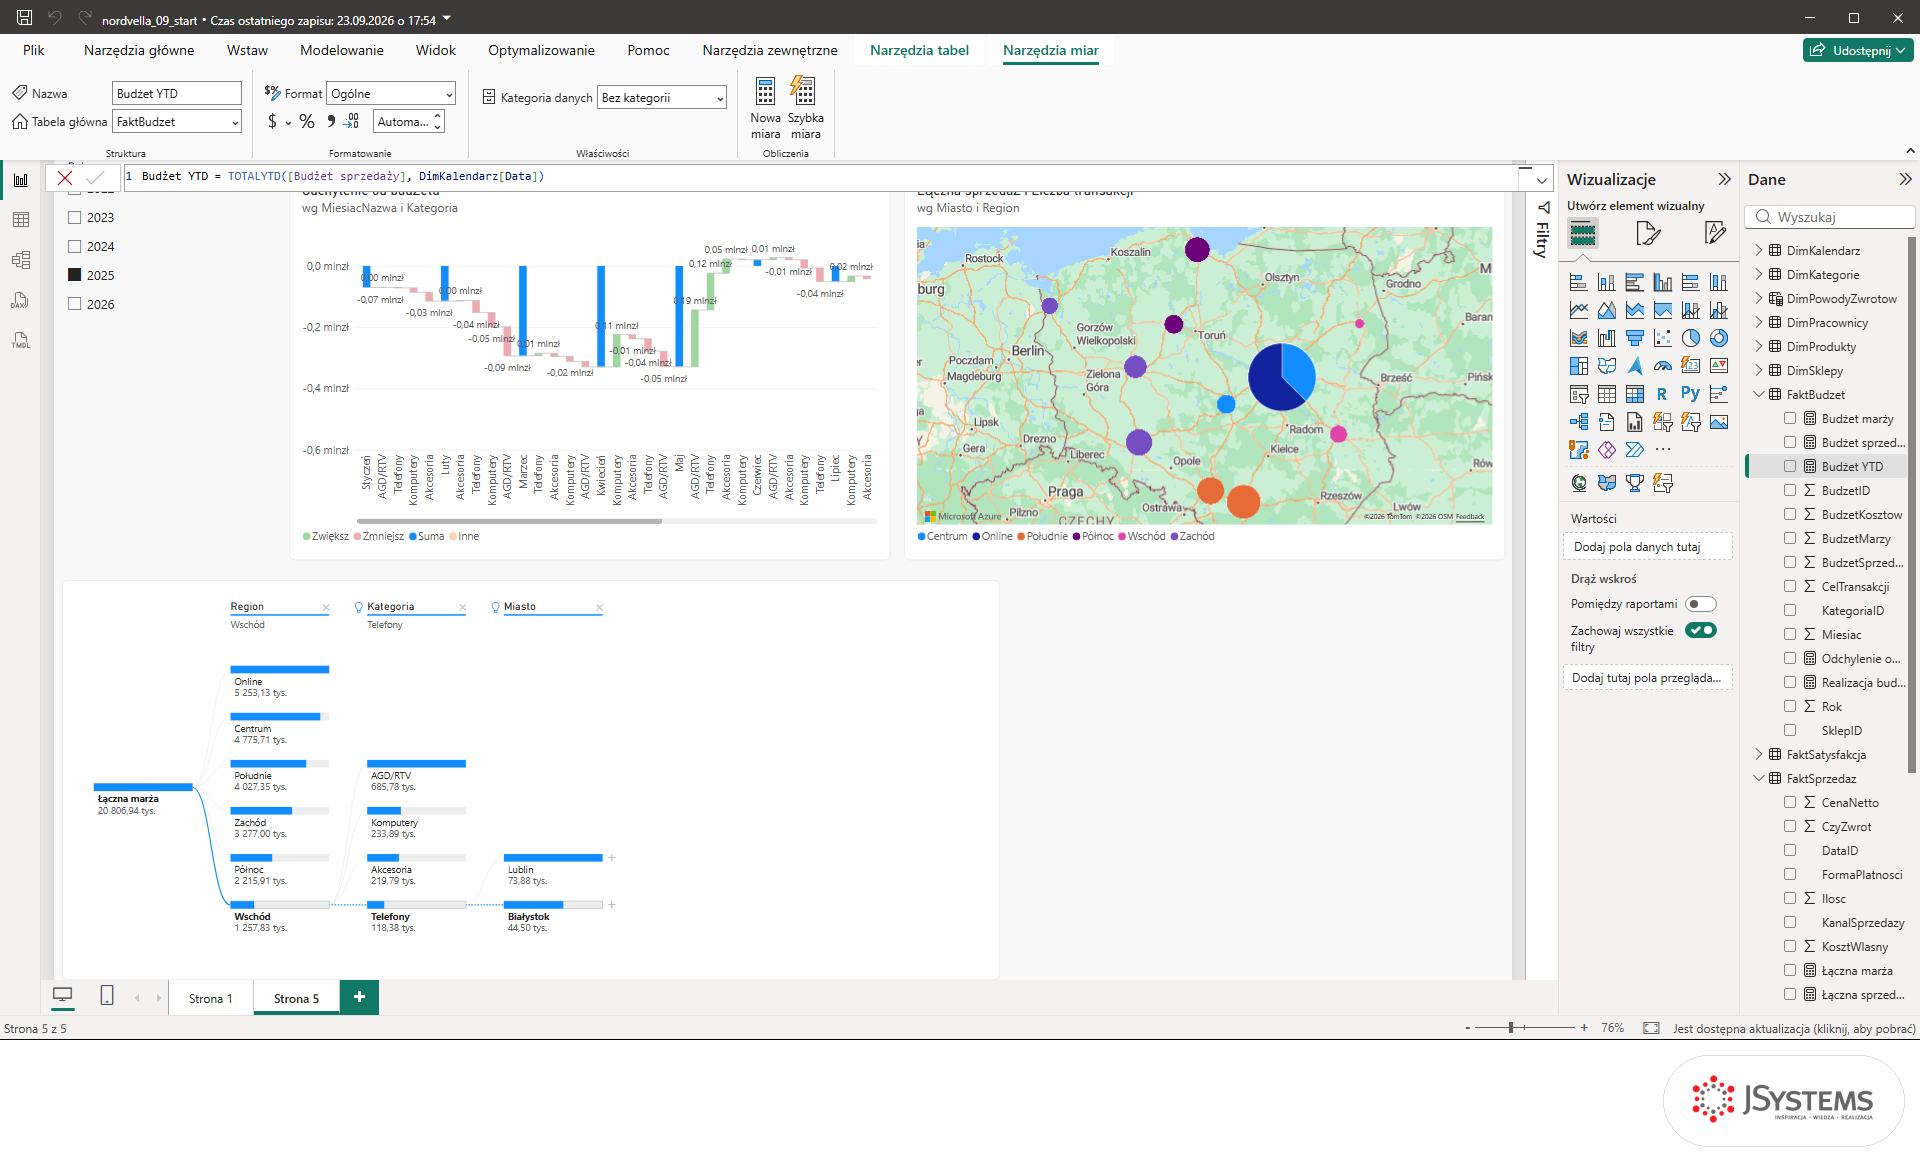This screenshot has height=1162, width=1920.
Task: Choose the stacked bar chart icon
Action: [1579, 282]
